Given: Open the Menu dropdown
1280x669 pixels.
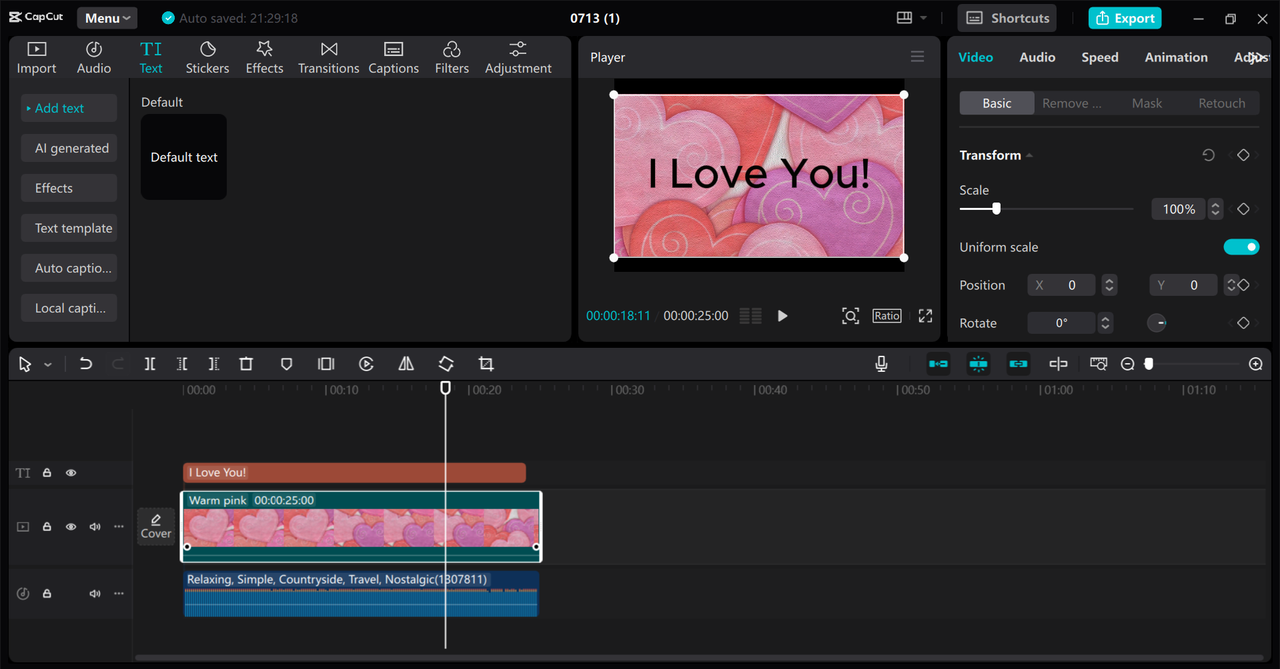Looking at the screenshot, I should pos(107,18).
